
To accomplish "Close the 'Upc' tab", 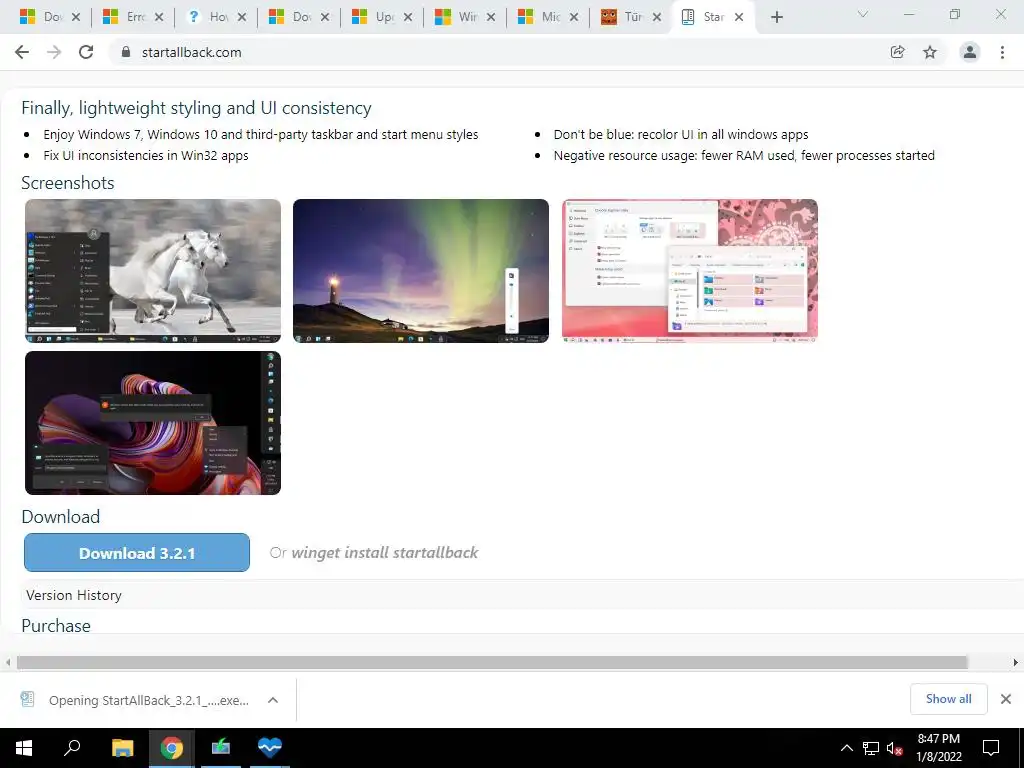I will pos(408,18).
